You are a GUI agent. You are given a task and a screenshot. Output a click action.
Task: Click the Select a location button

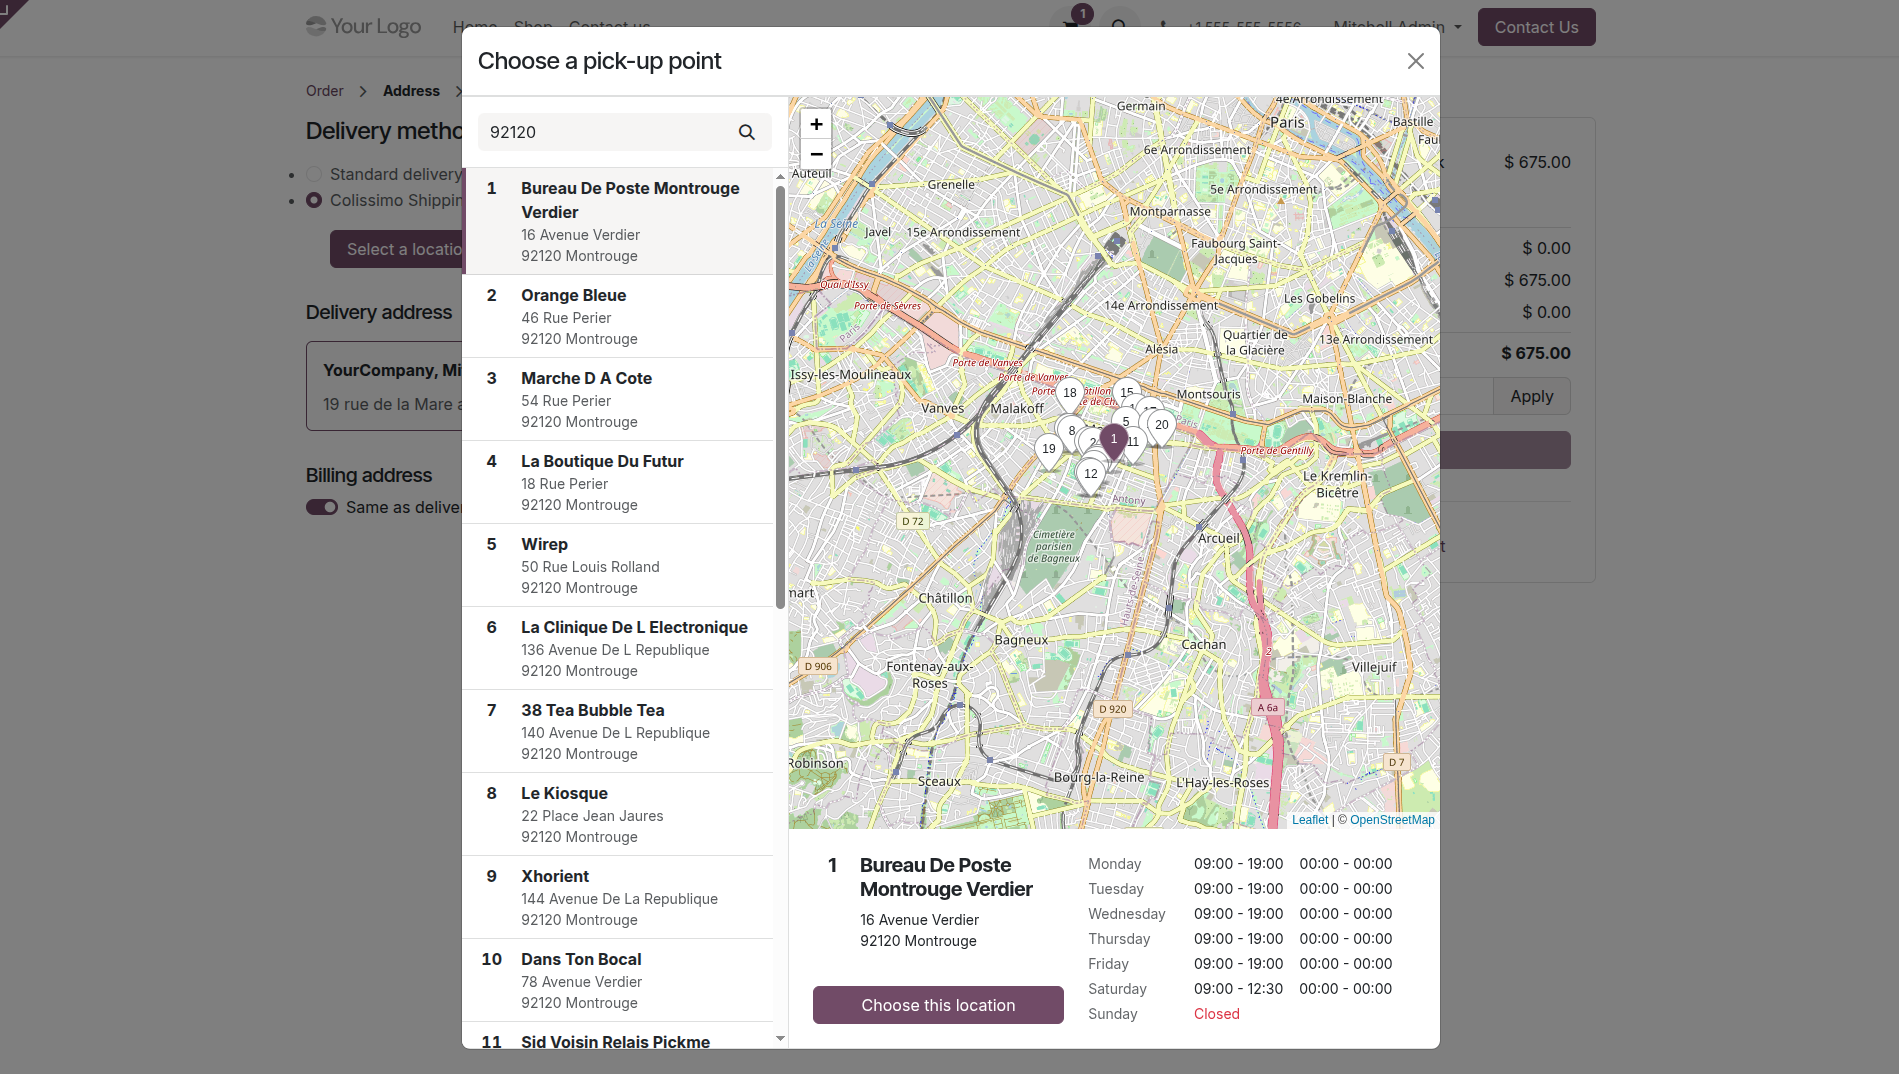coord(397,249)
